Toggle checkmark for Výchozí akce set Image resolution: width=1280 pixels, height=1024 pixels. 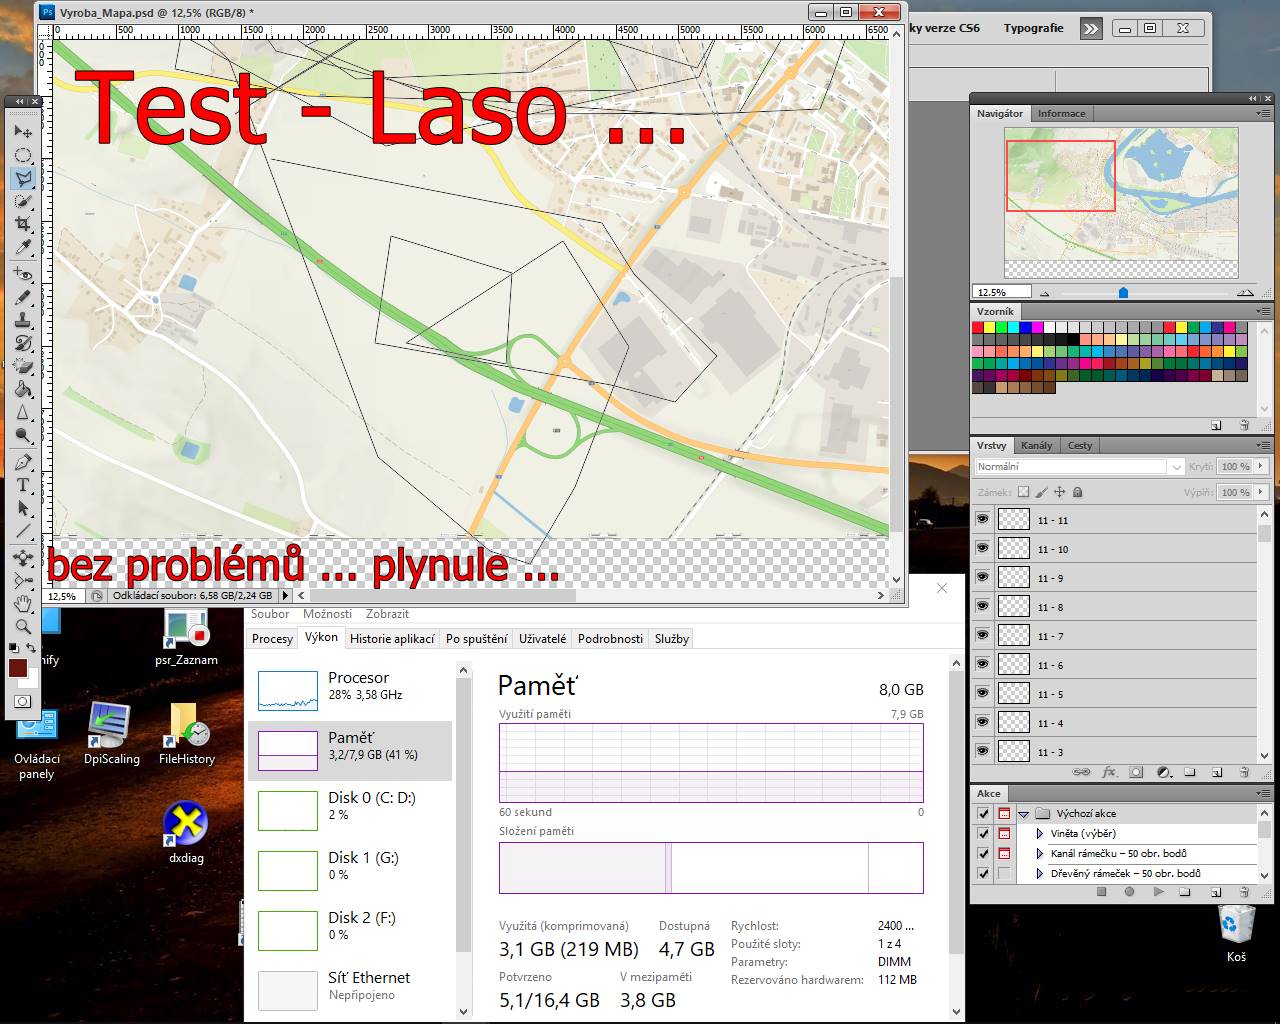[x=983, y=814]
